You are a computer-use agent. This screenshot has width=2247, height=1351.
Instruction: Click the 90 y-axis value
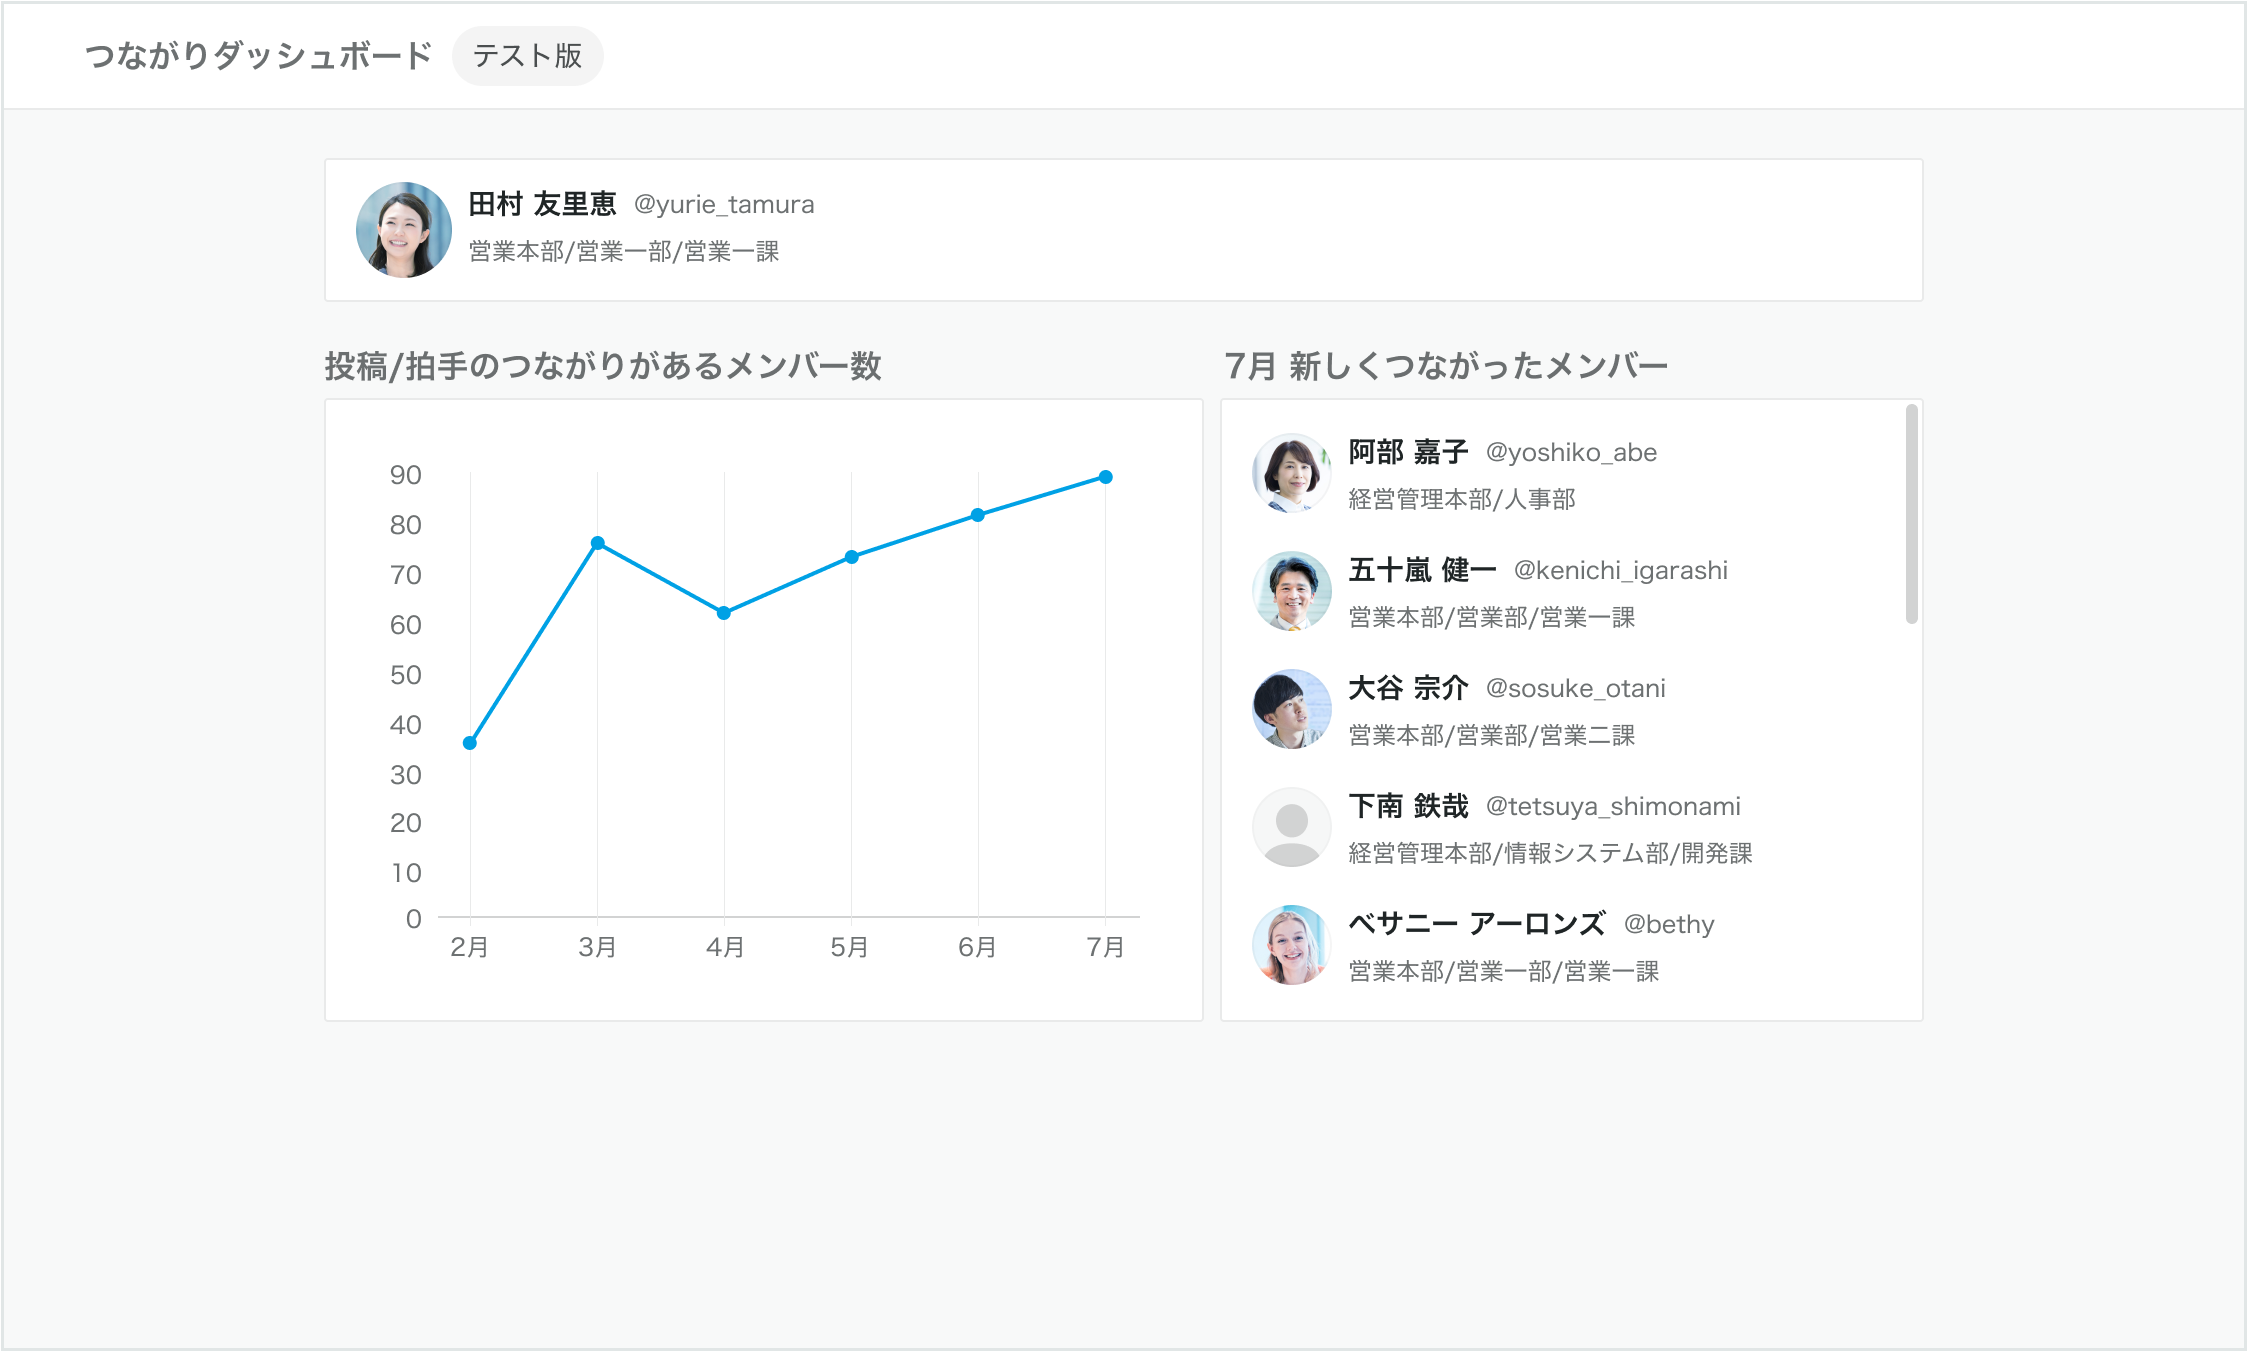point(406,475)
